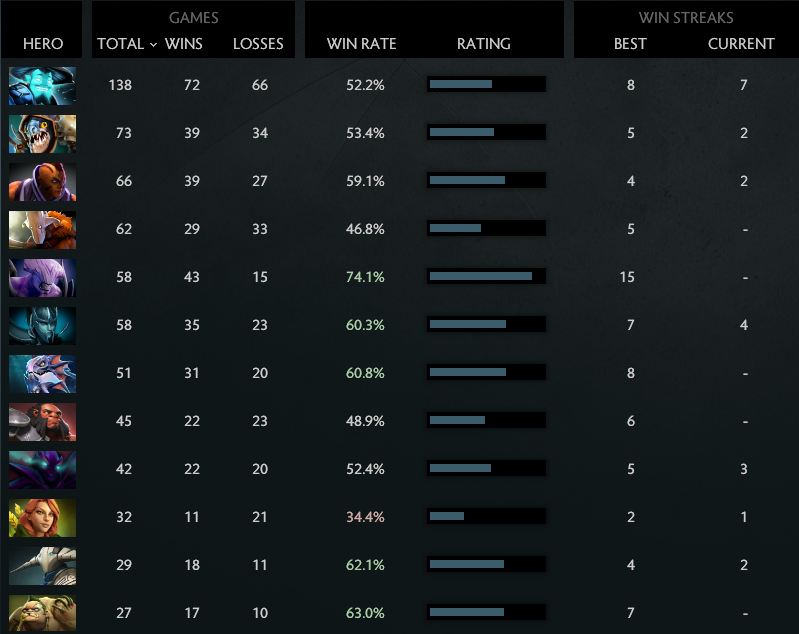Viewport: 799px width, 634px height.
Task: Select the Sven hero portrait
Action: (42, 565)
